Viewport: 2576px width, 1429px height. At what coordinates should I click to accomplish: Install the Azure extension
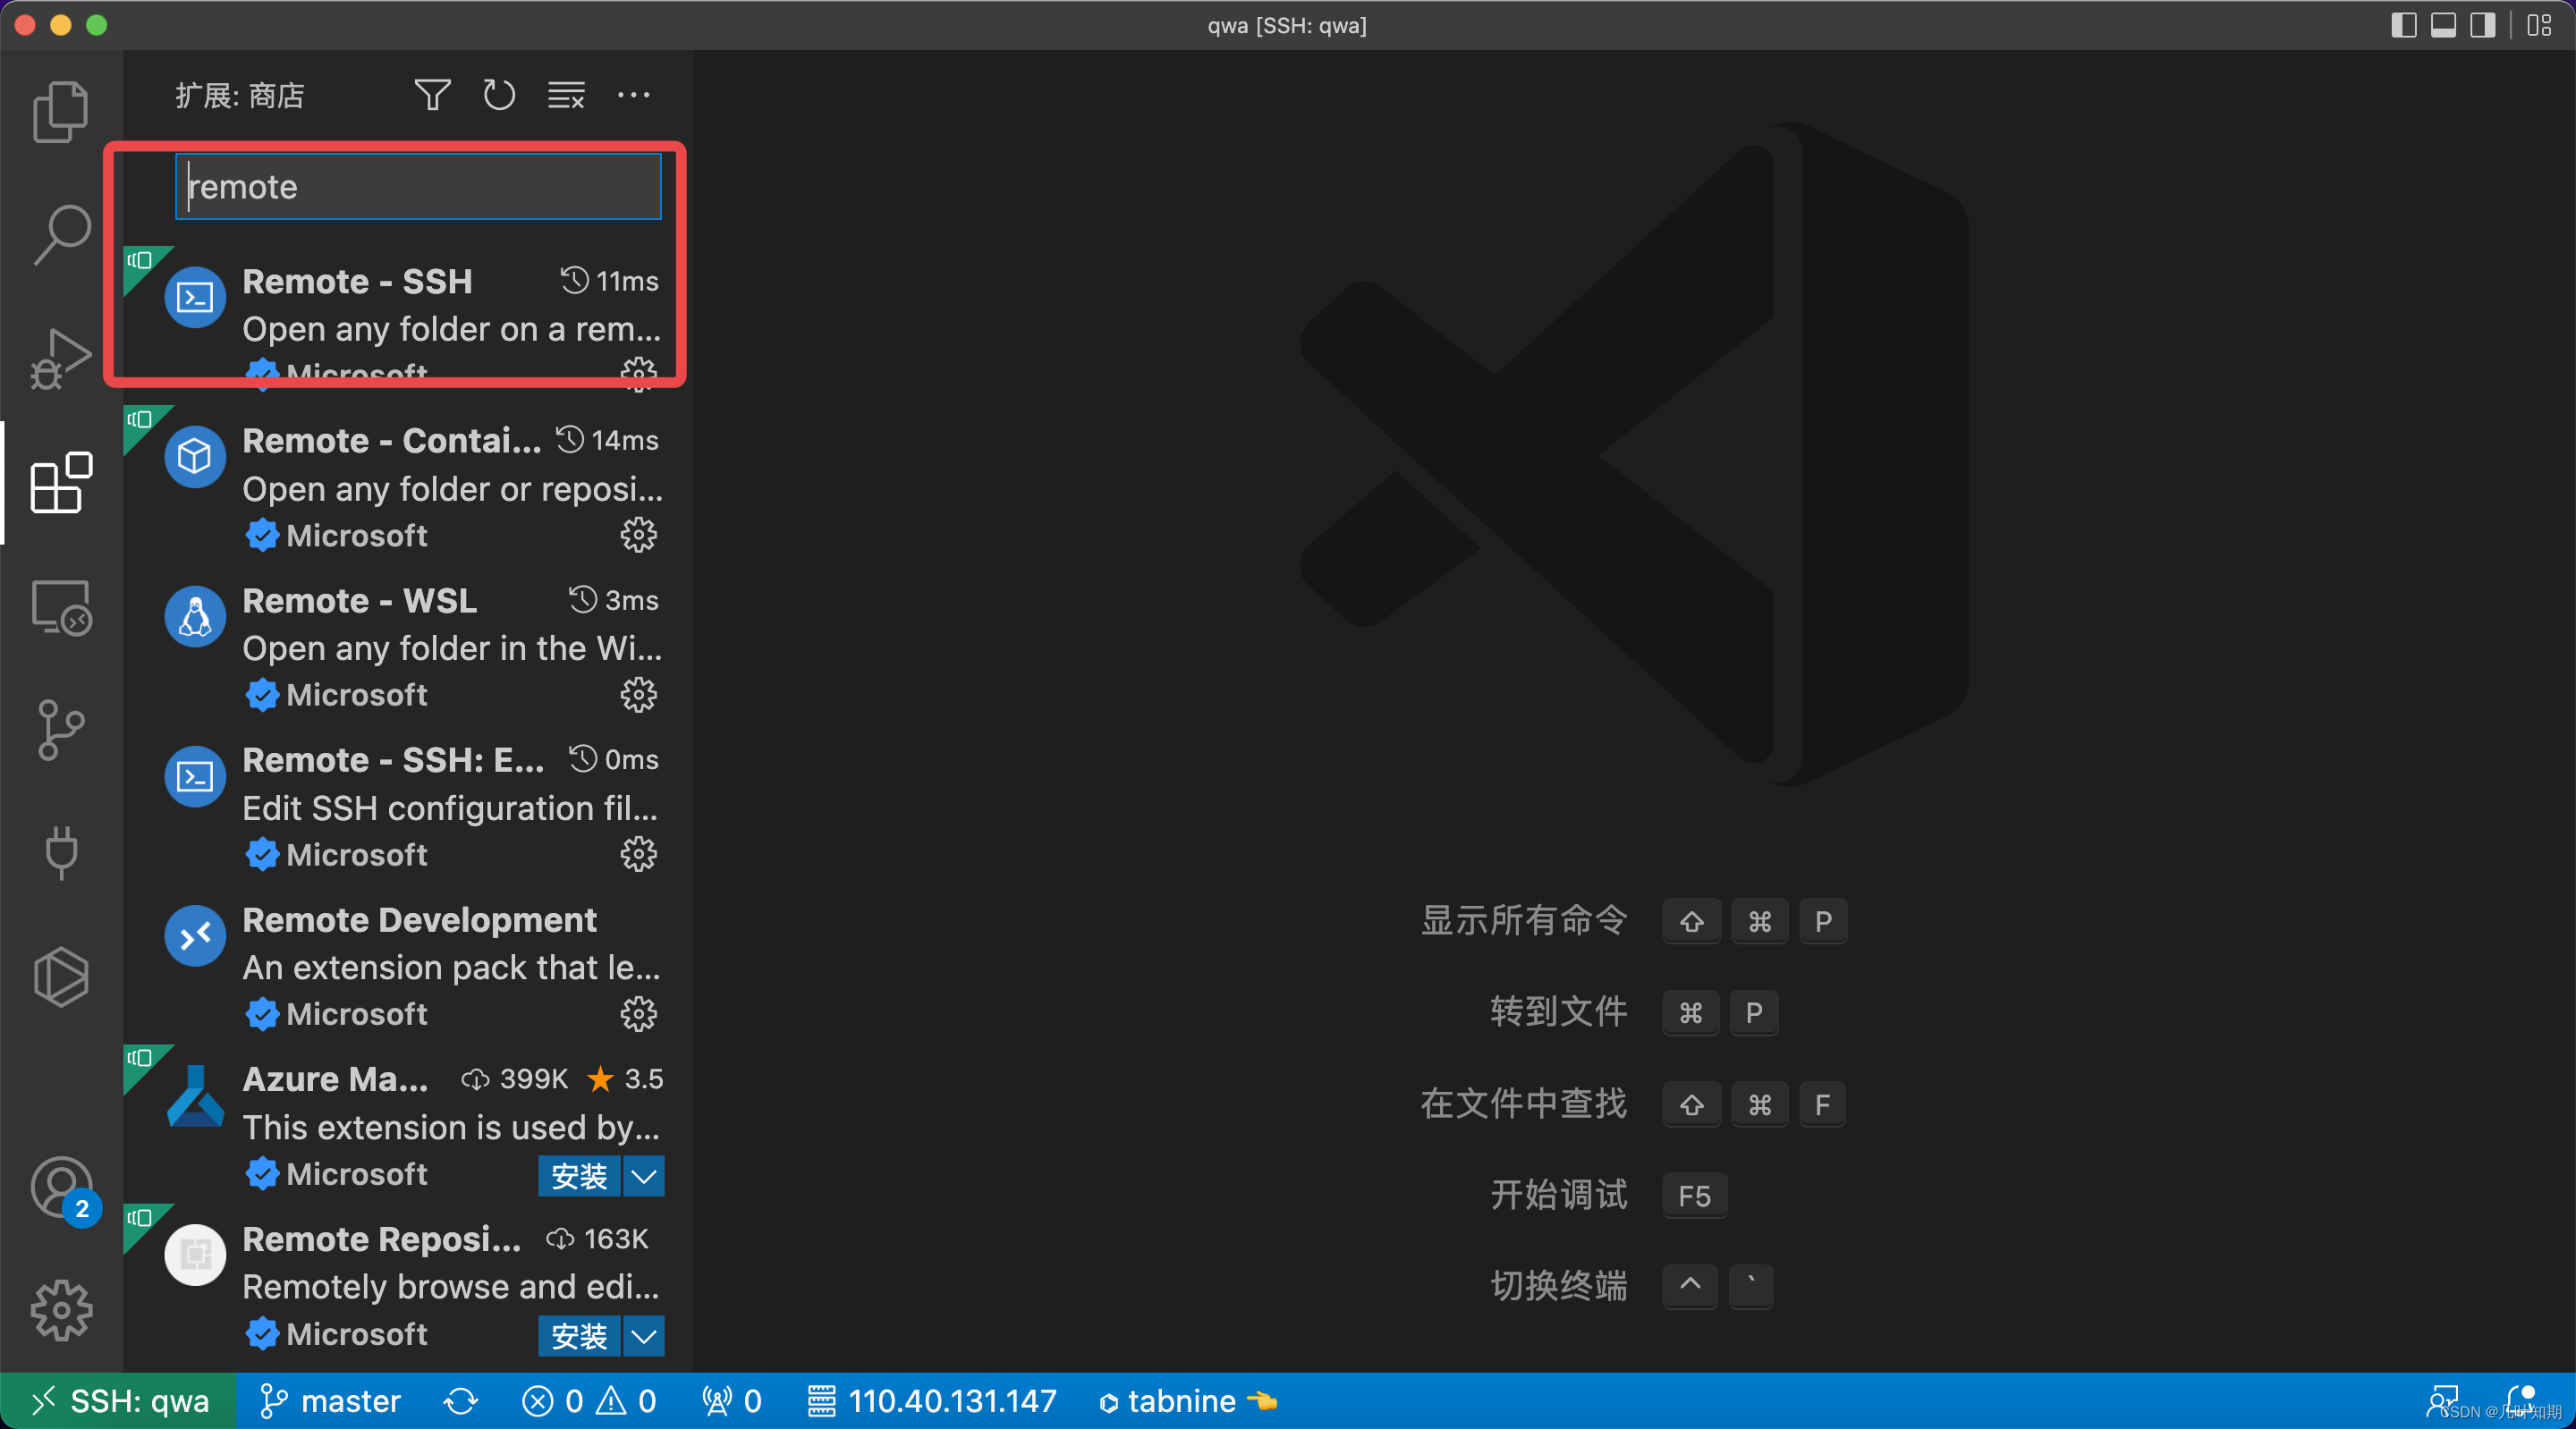click(x=579, y=1176)
